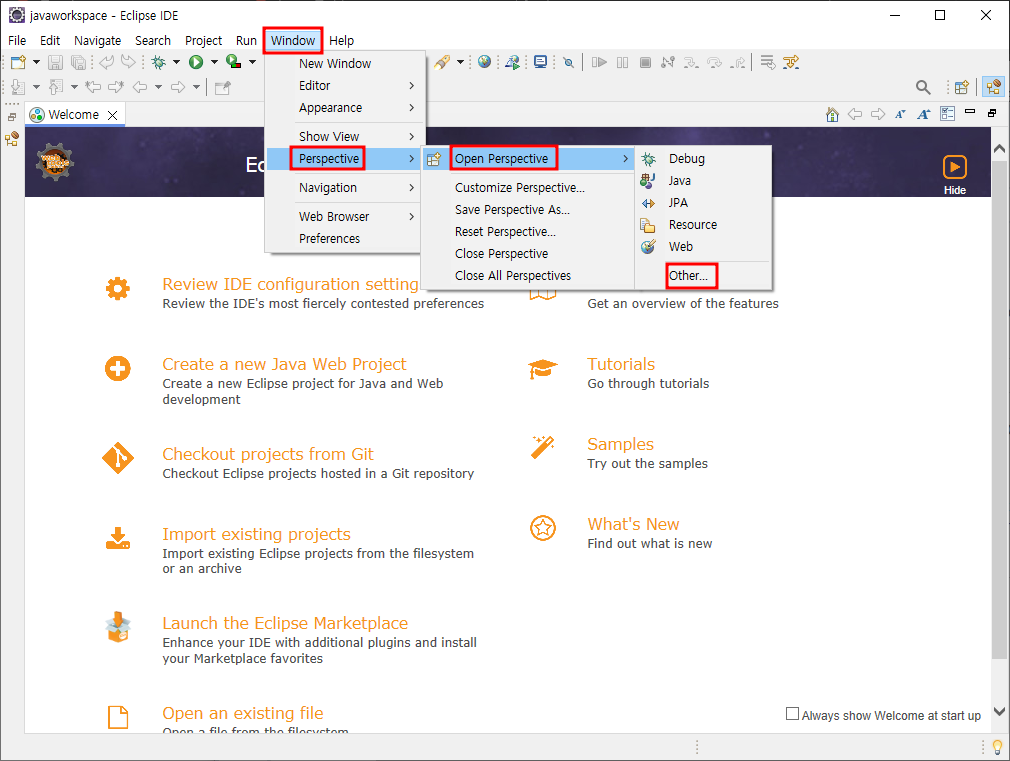
Task: Click the Open a Terminal monitor icon
Action: [540, 62]
